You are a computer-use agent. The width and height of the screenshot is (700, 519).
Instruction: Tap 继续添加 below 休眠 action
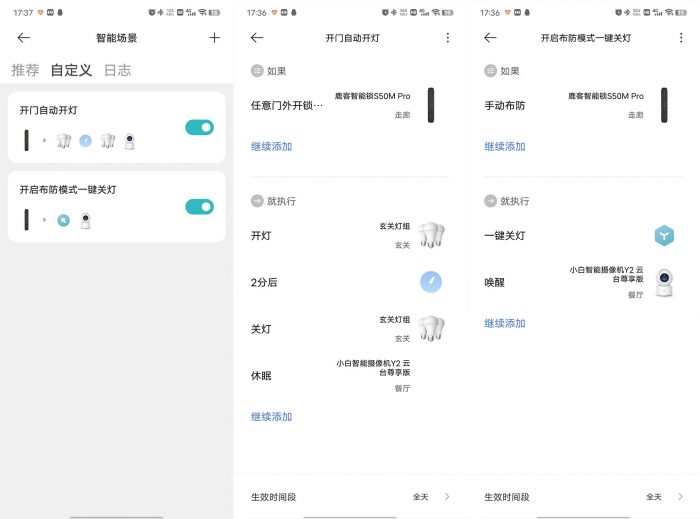click(272, 417)
